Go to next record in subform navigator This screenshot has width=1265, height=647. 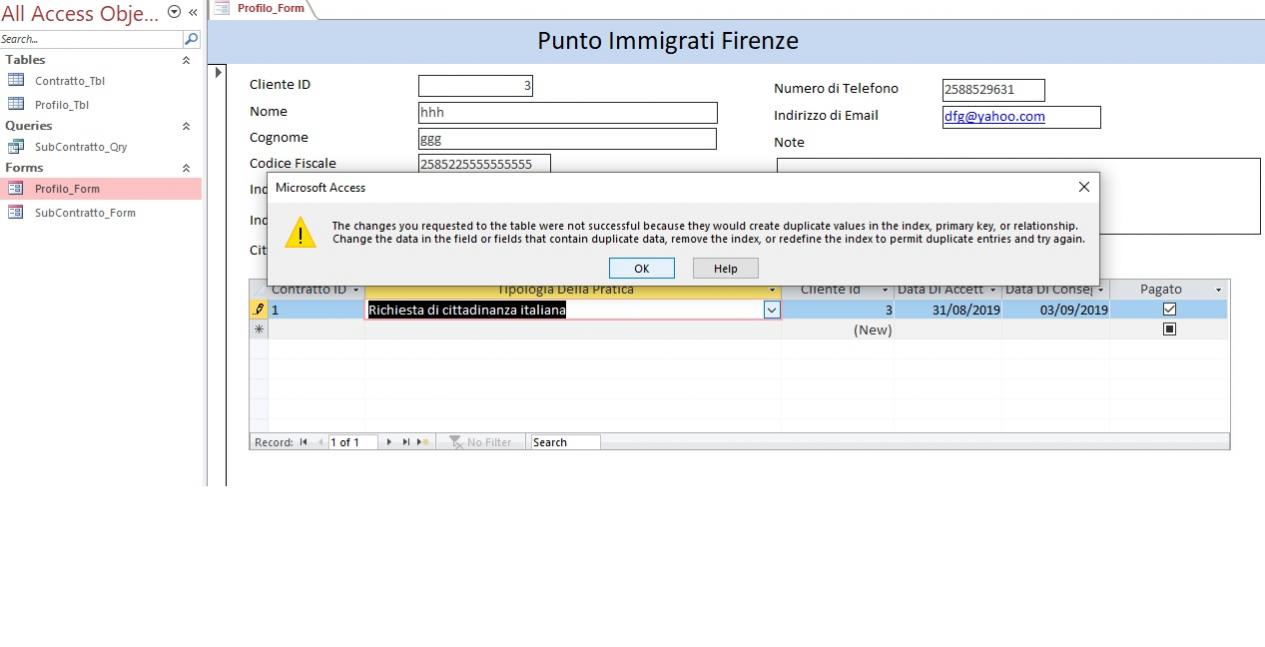point(389,442)
